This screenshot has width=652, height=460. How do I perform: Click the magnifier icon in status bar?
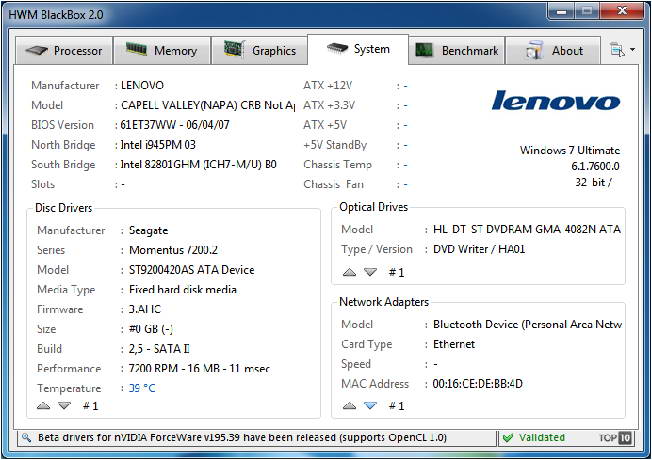click(26, 438)
